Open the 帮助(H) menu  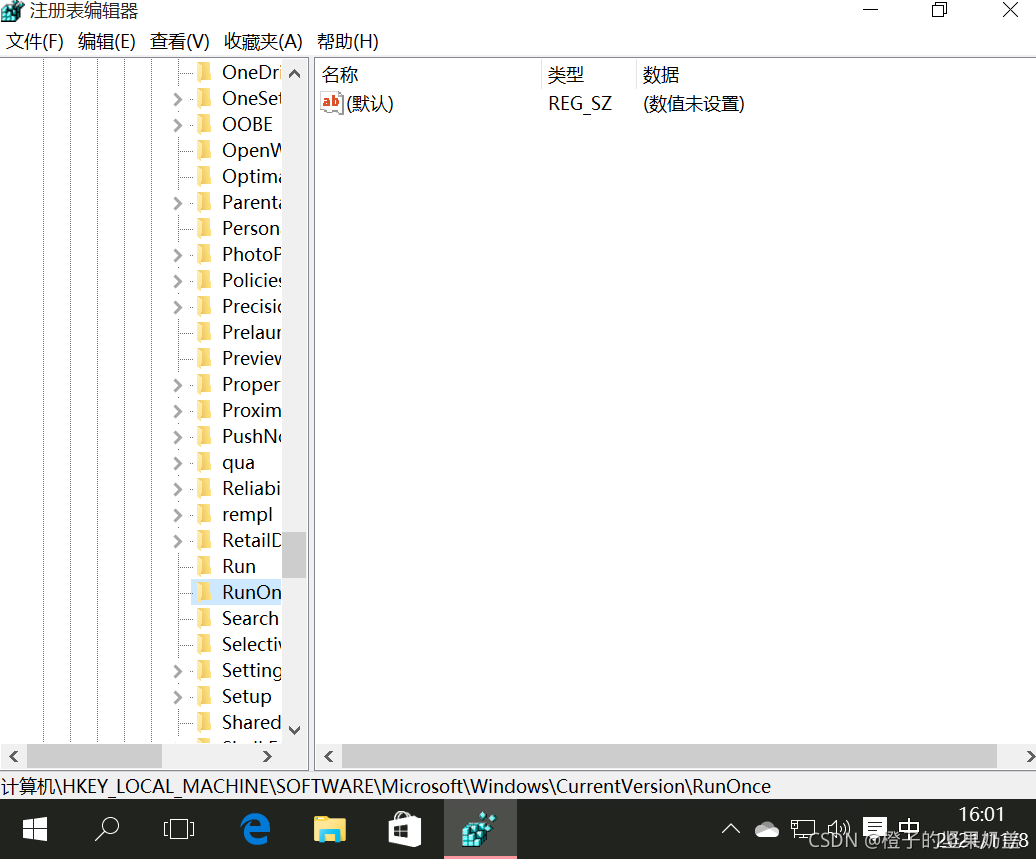(347, 41)
